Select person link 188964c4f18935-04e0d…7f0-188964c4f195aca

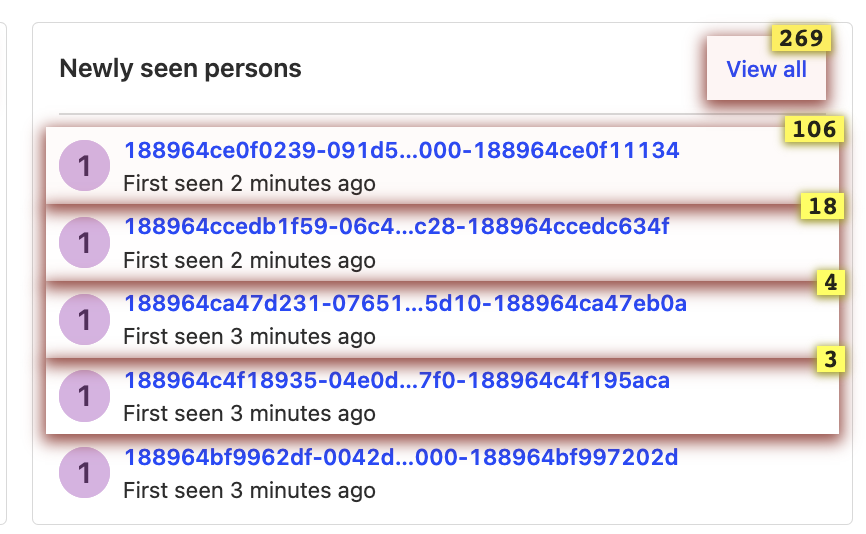[396, 380]
